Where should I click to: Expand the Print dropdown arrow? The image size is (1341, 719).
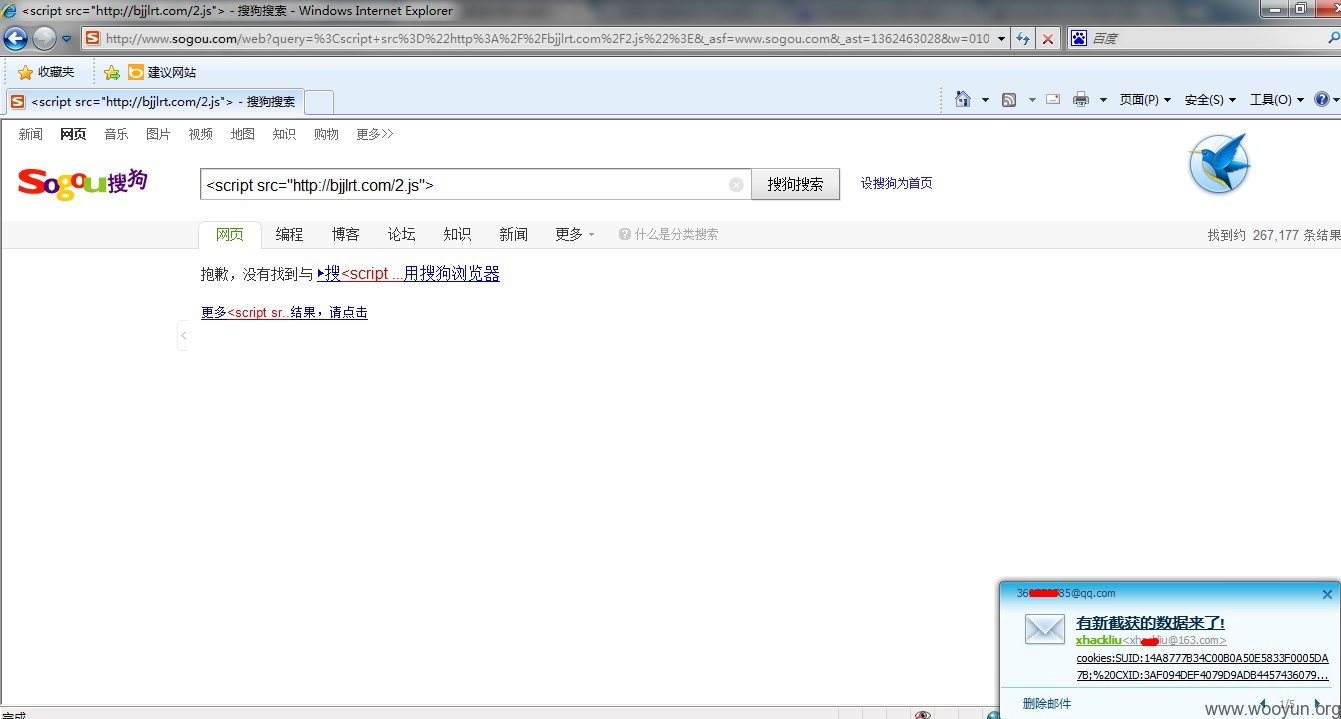click(x=1103, y=100)
